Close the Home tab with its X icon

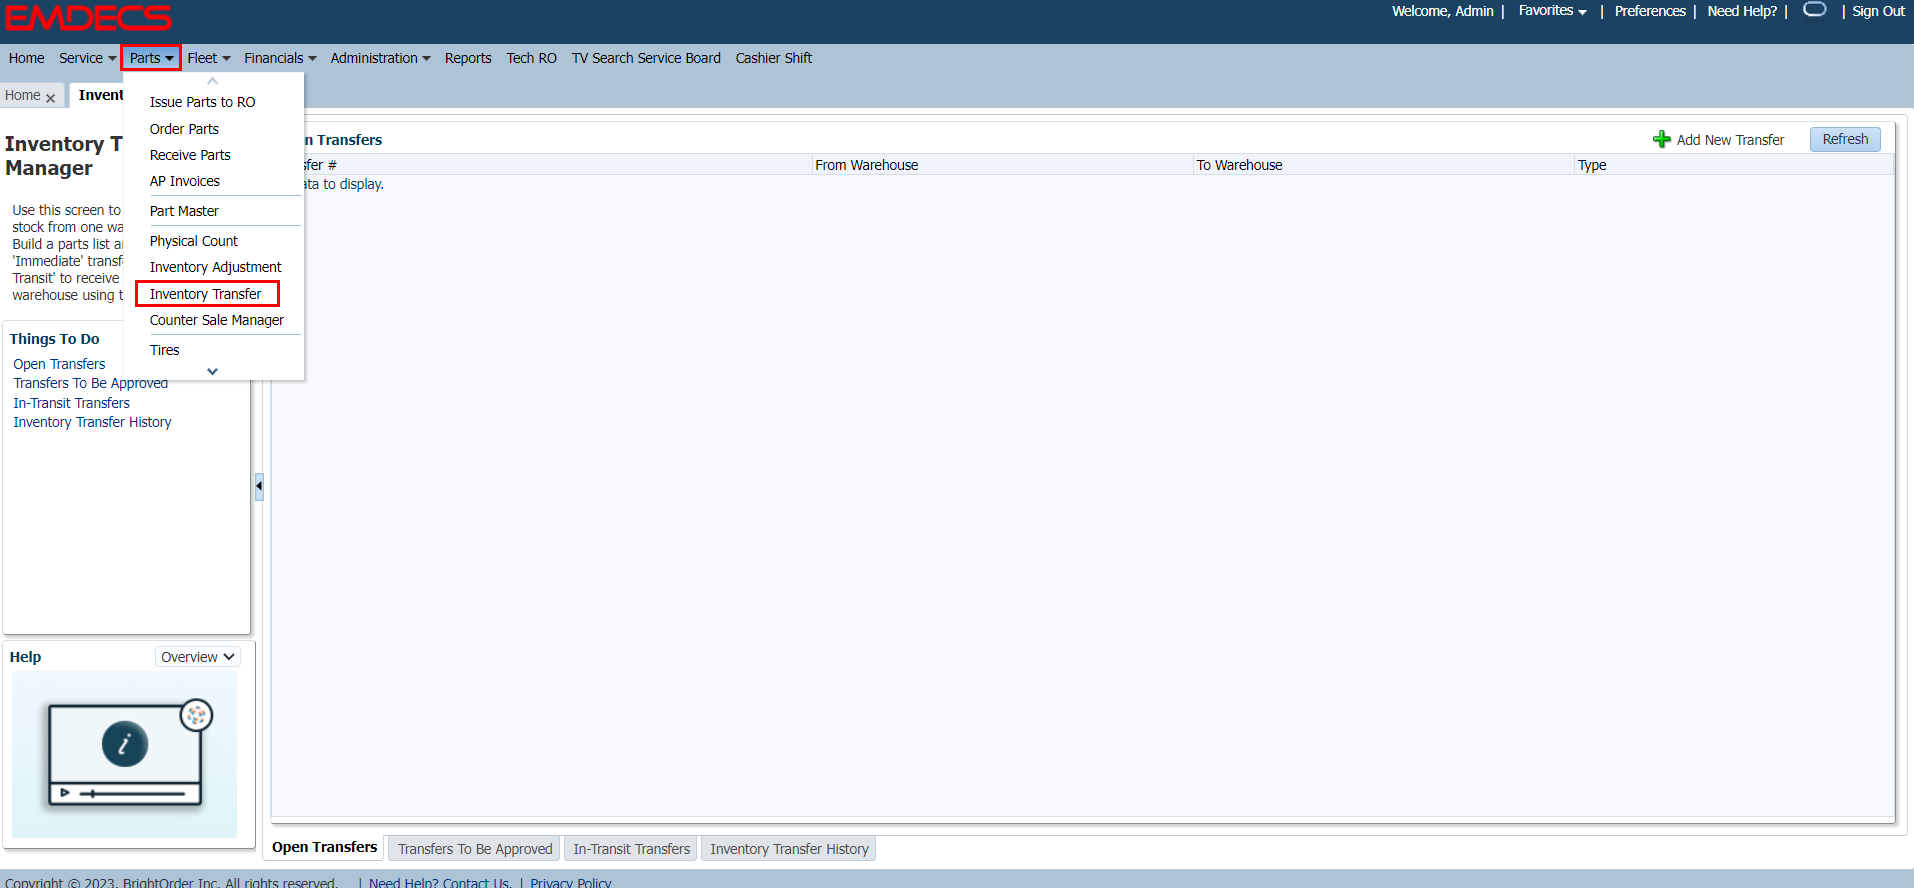tap(50, 98)
